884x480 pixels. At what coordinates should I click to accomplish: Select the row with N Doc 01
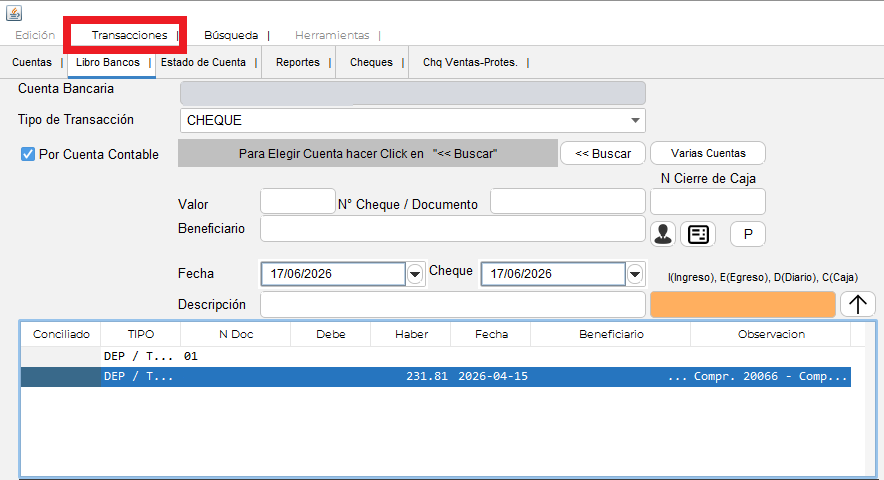pyautogui.click(x=436, y=356)
